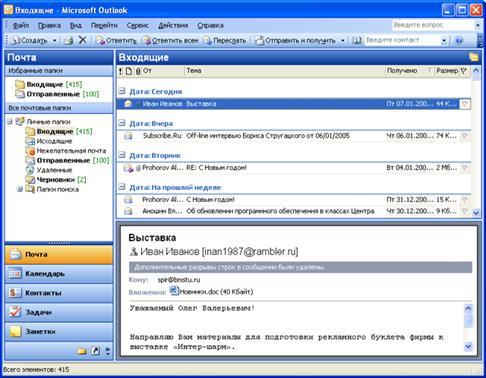Open the Файл menu
Viewport: 486px width, 378px height.
pos(21,25)
